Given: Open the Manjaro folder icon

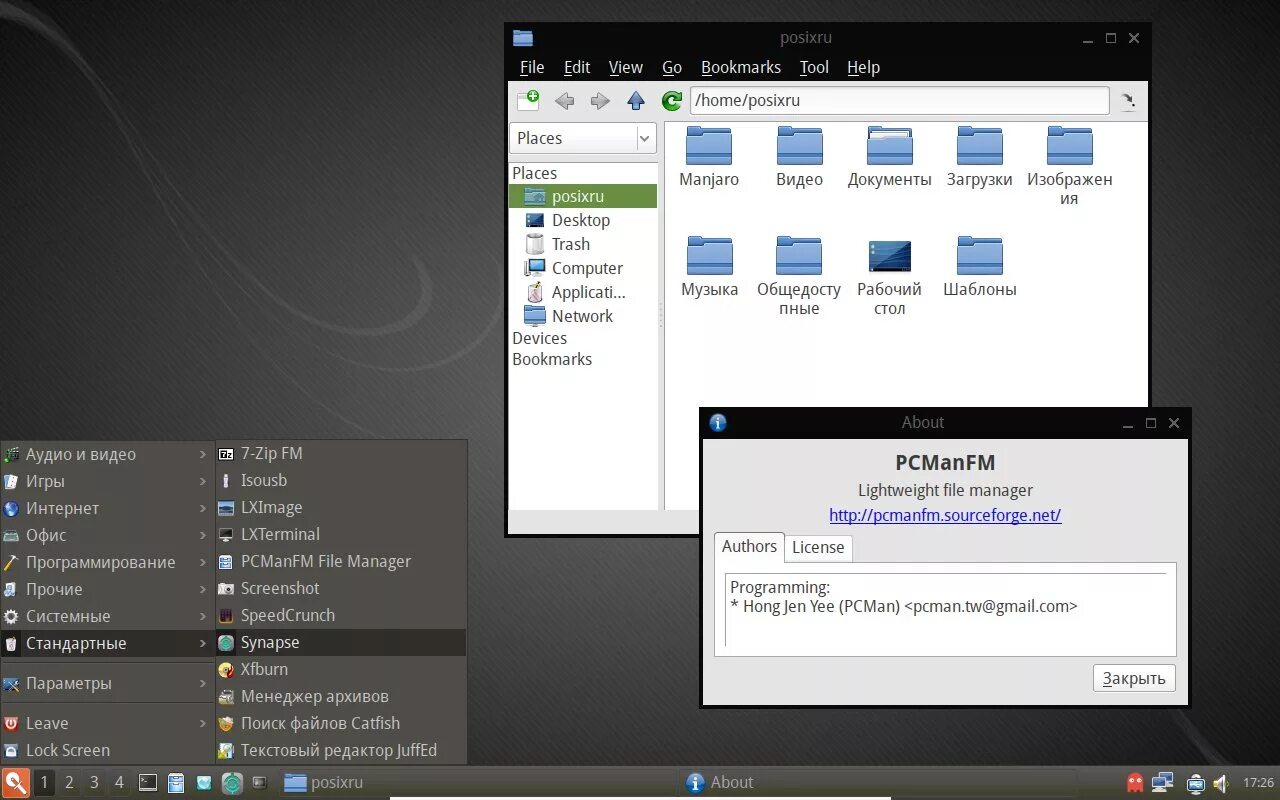Looking at the screenshot, I should click(709, 146).
